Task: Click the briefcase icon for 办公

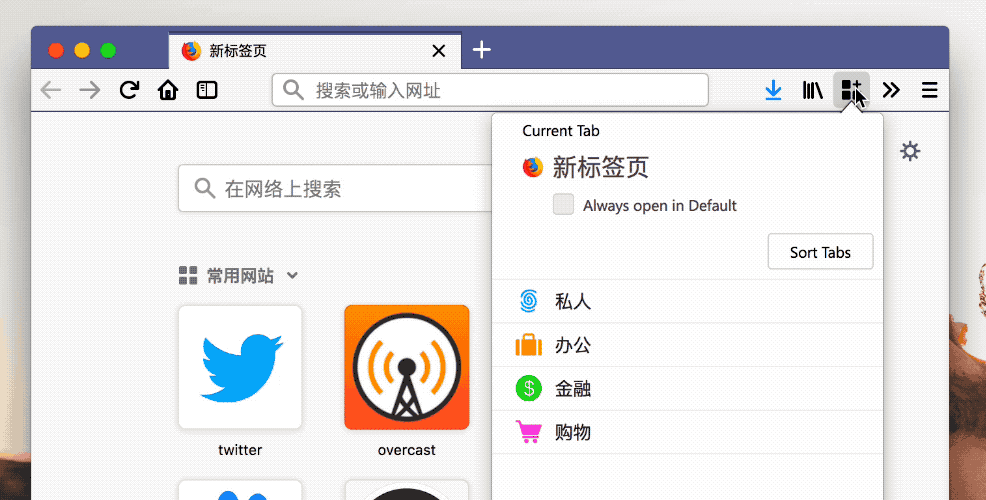Action: coord(529,345)
